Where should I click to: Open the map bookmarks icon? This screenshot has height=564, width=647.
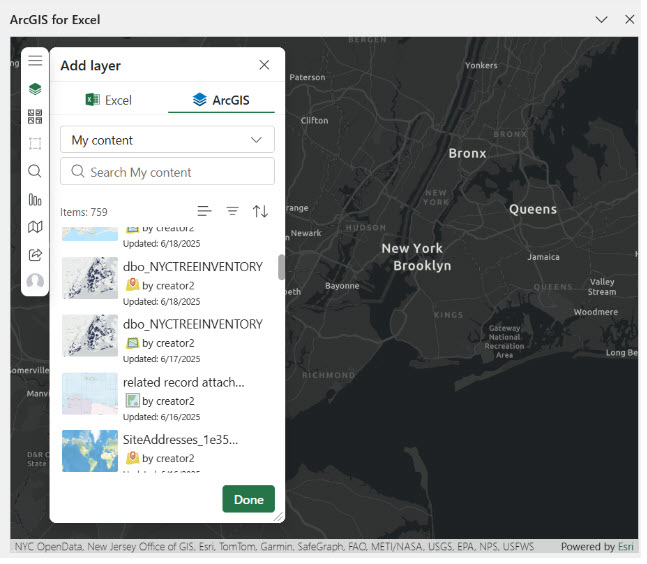(35, 227)
